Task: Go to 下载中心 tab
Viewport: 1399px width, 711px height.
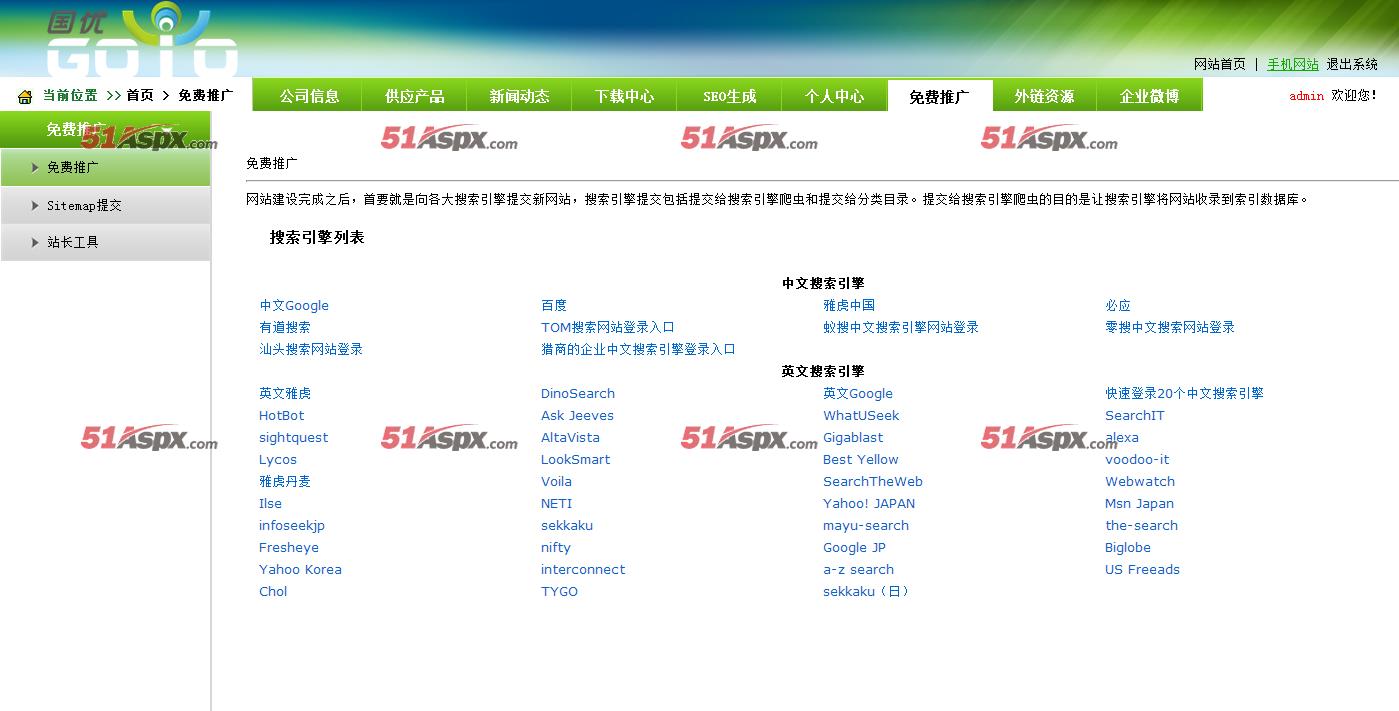Action: (x=624, y=96)
